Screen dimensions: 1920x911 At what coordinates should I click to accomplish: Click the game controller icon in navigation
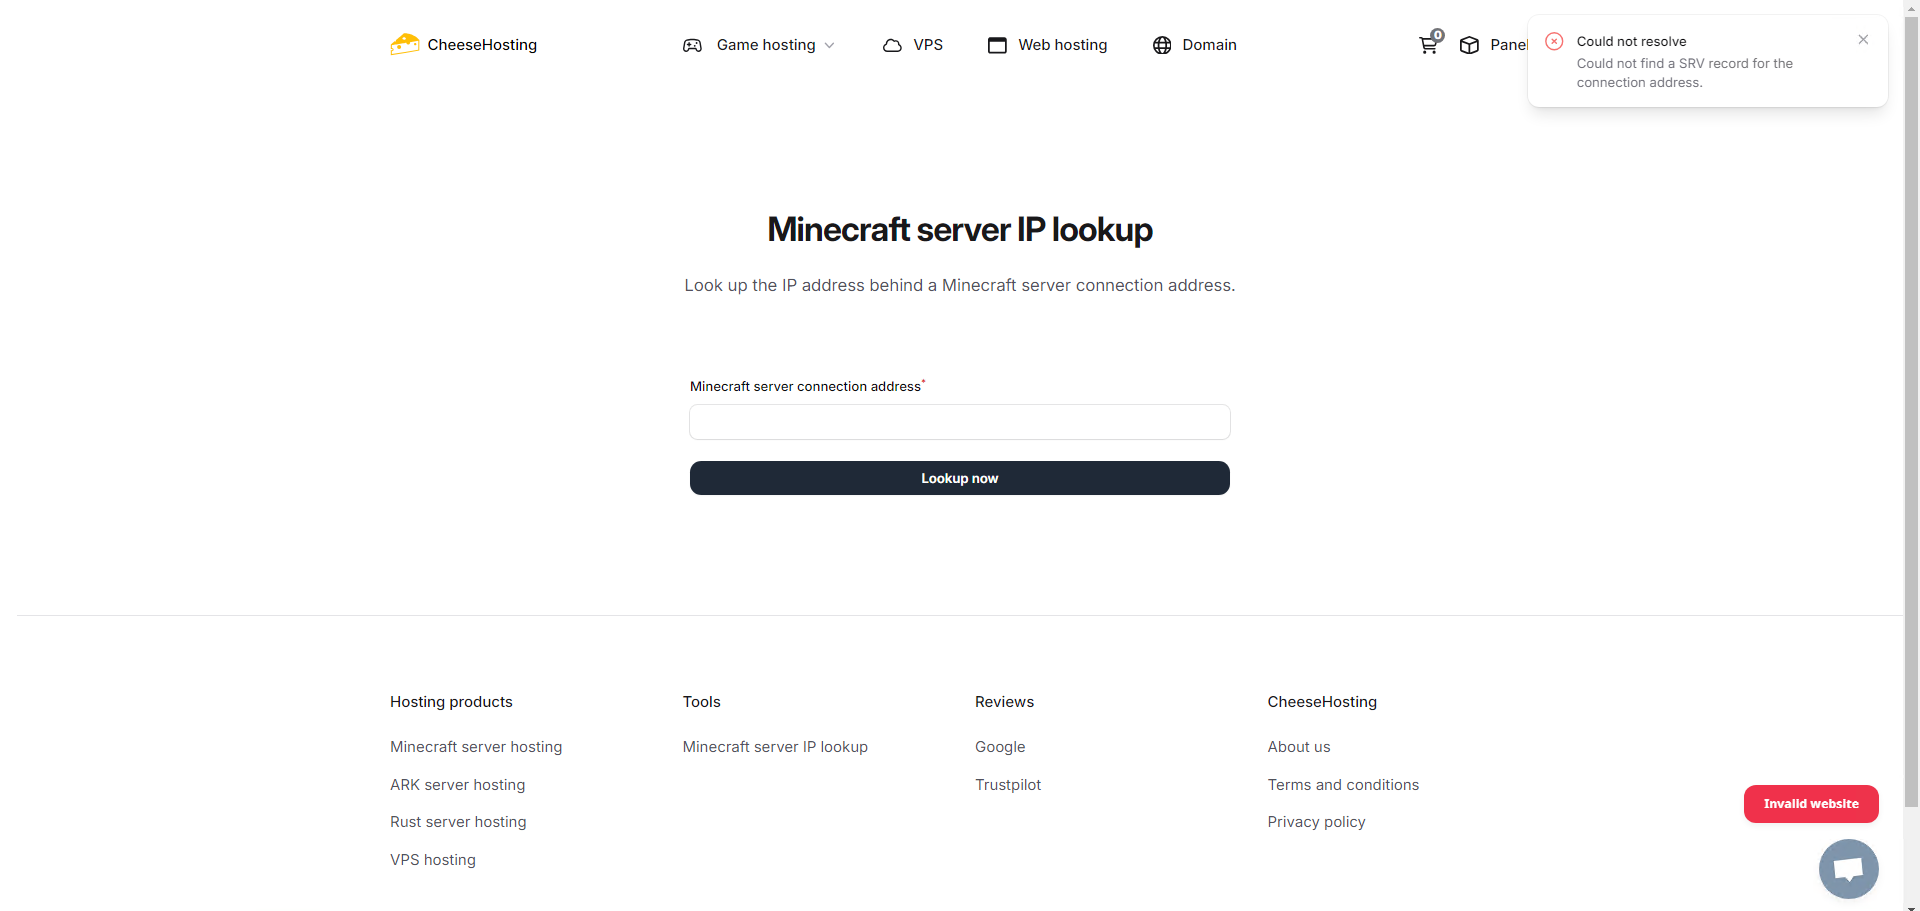coord(692,45)
